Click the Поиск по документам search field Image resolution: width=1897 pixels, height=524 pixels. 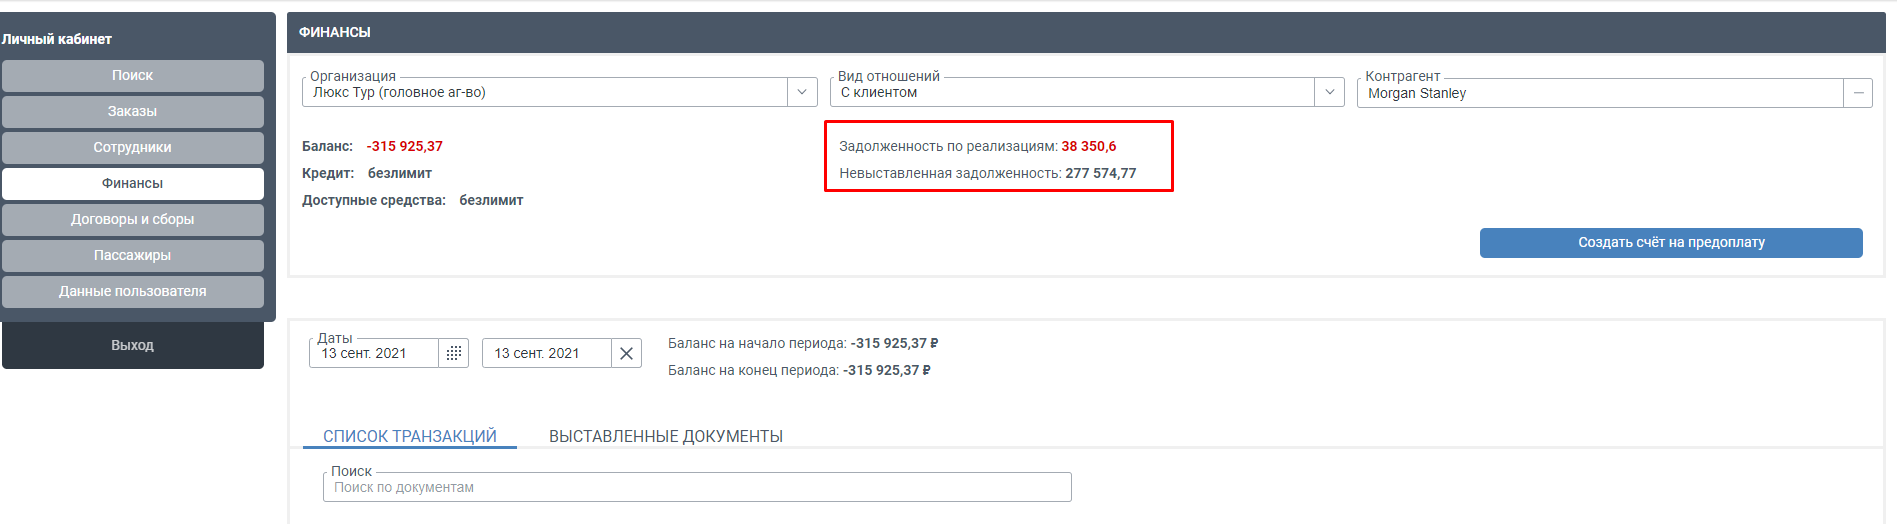696,487
